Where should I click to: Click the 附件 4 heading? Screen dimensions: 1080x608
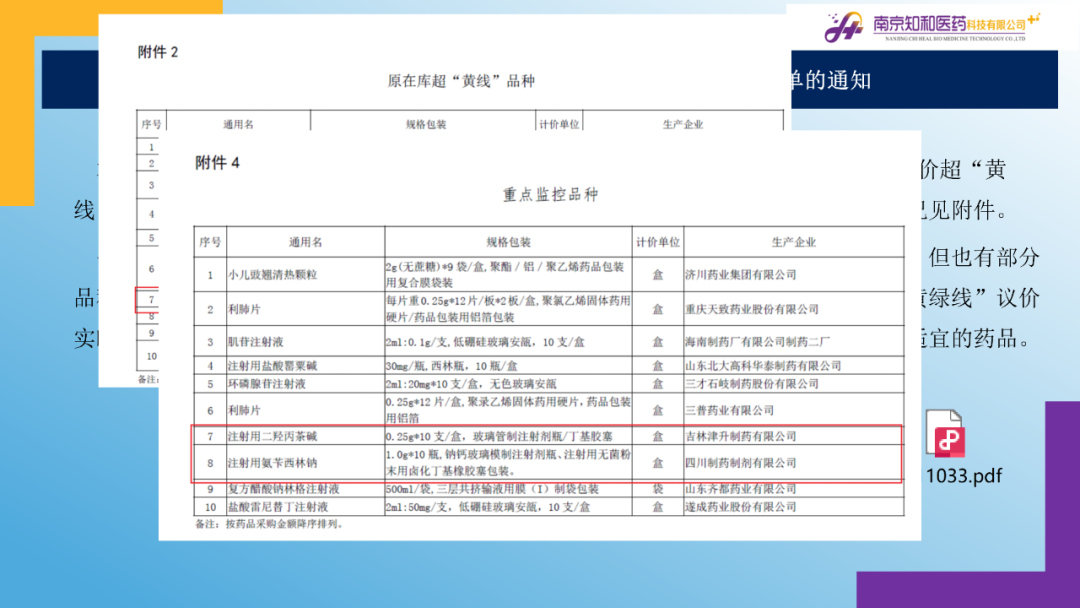[x=217, y=163]
